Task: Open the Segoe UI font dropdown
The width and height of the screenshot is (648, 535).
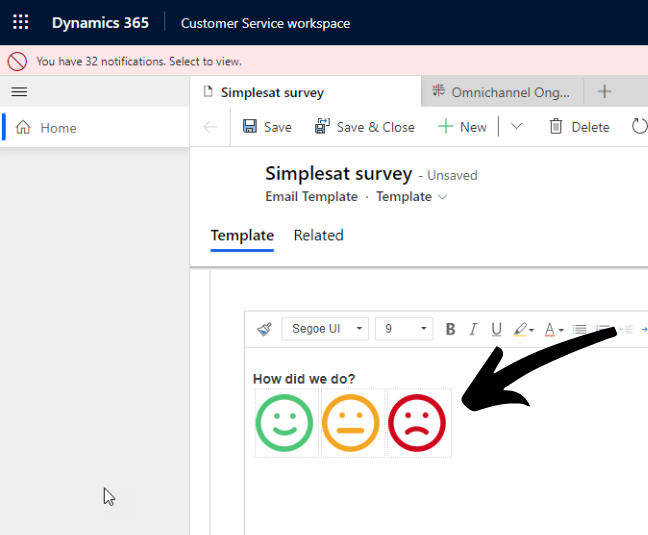Action: click(325, 329)
